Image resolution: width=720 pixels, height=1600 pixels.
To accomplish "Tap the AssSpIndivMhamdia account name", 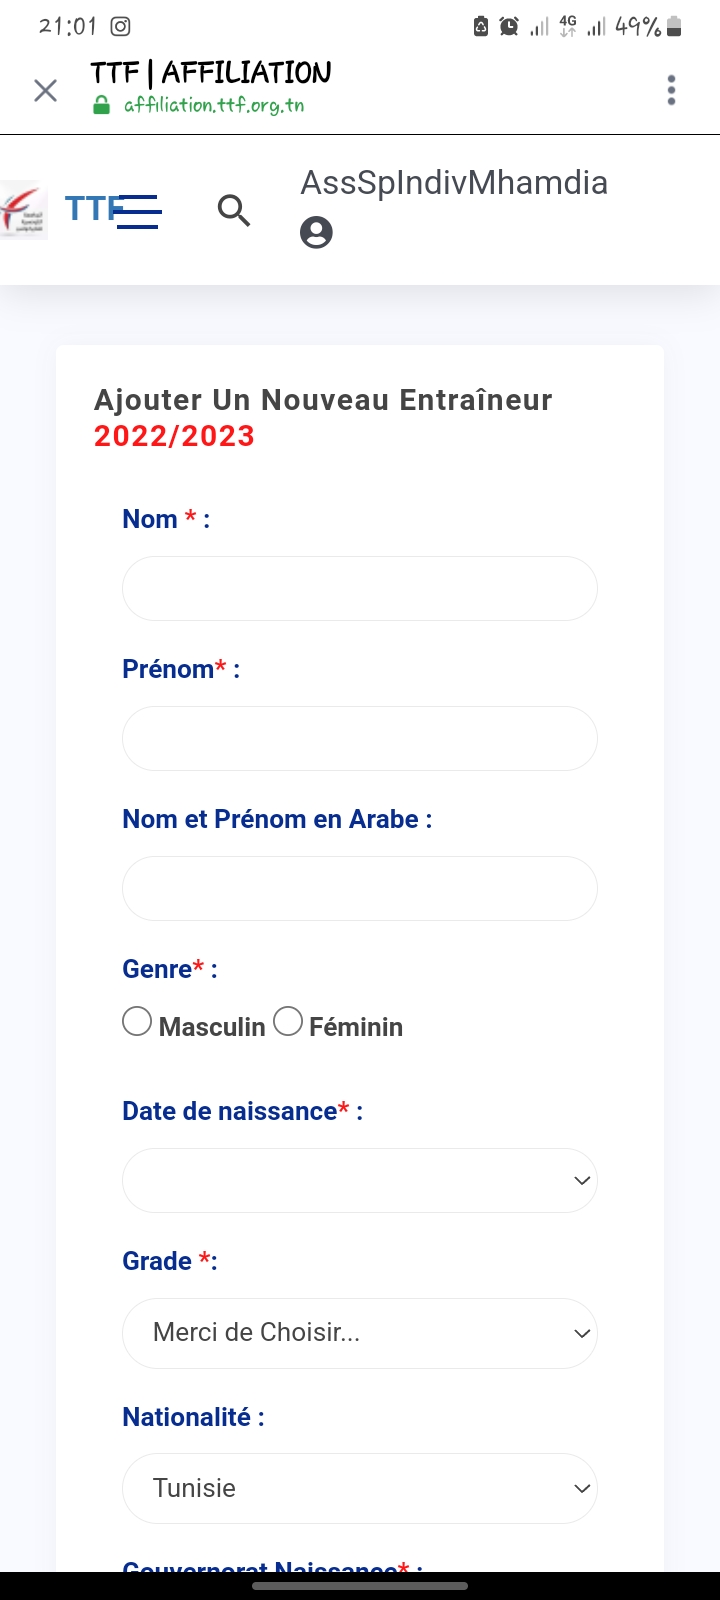I will pos(454,183).
